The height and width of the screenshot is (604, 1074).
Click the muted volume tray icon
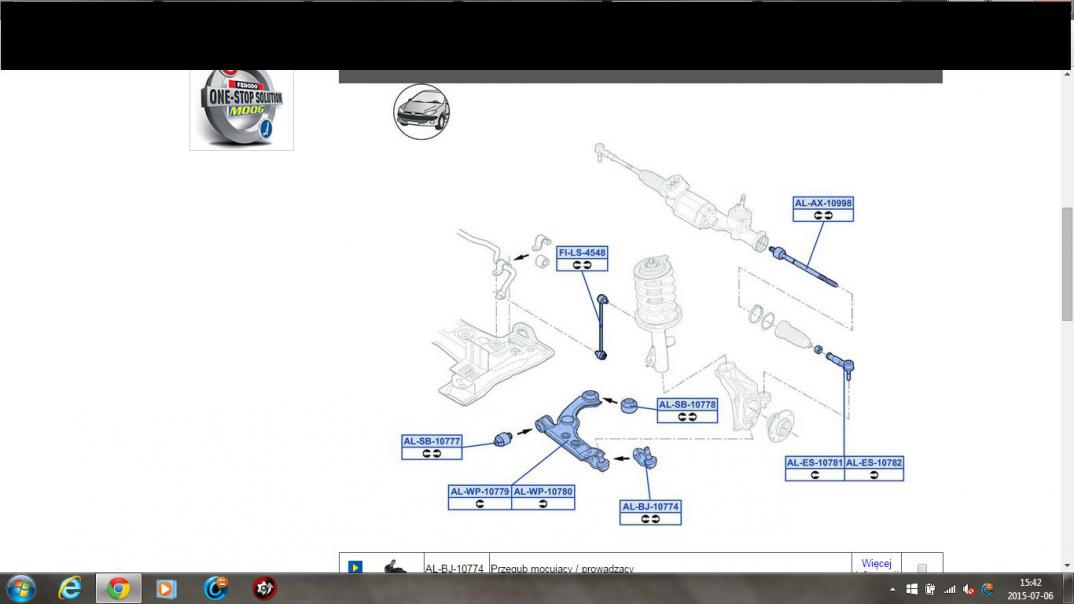969,589
